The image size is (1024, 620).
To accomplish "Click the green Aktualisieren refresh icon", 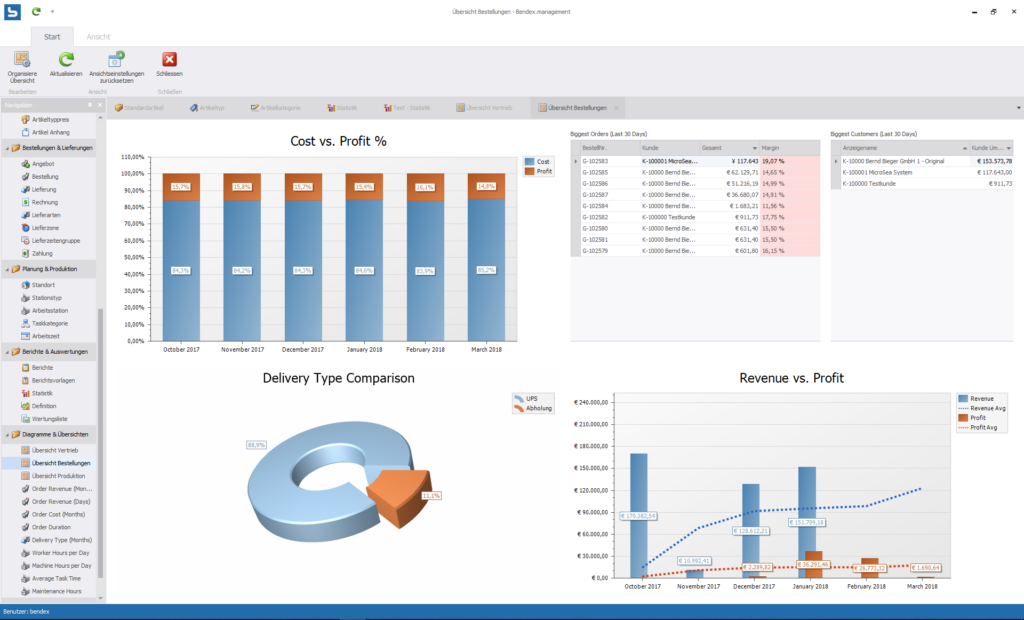I will pyautogui.click(x=66, y=60).
